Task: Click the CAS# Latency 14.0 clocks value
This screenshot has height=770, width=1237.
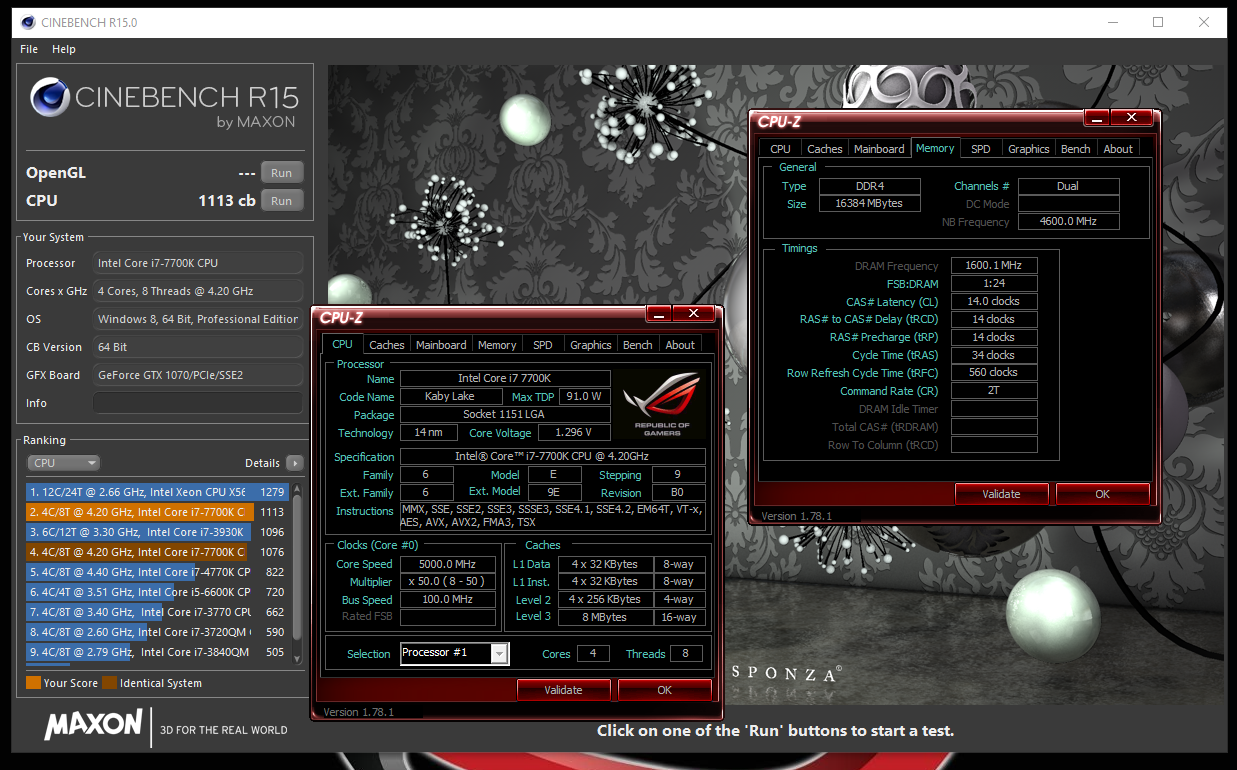Action: coord(993,301)
